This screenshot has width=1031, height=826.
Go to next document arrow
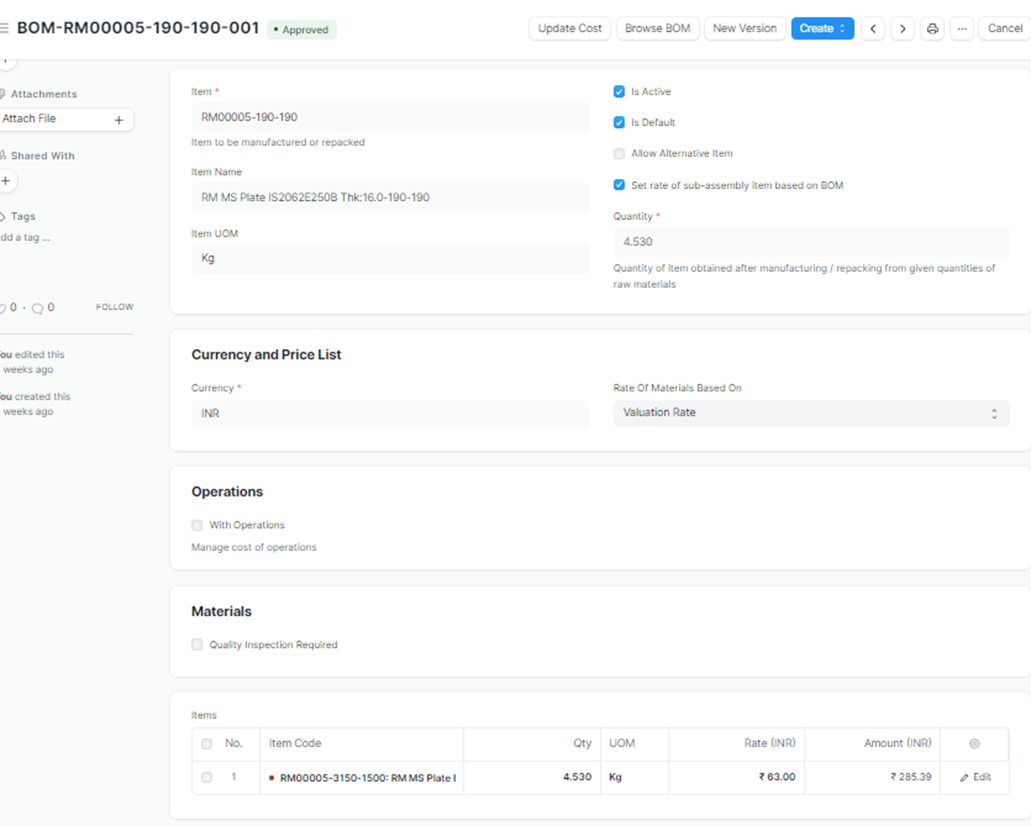[902, 29]
